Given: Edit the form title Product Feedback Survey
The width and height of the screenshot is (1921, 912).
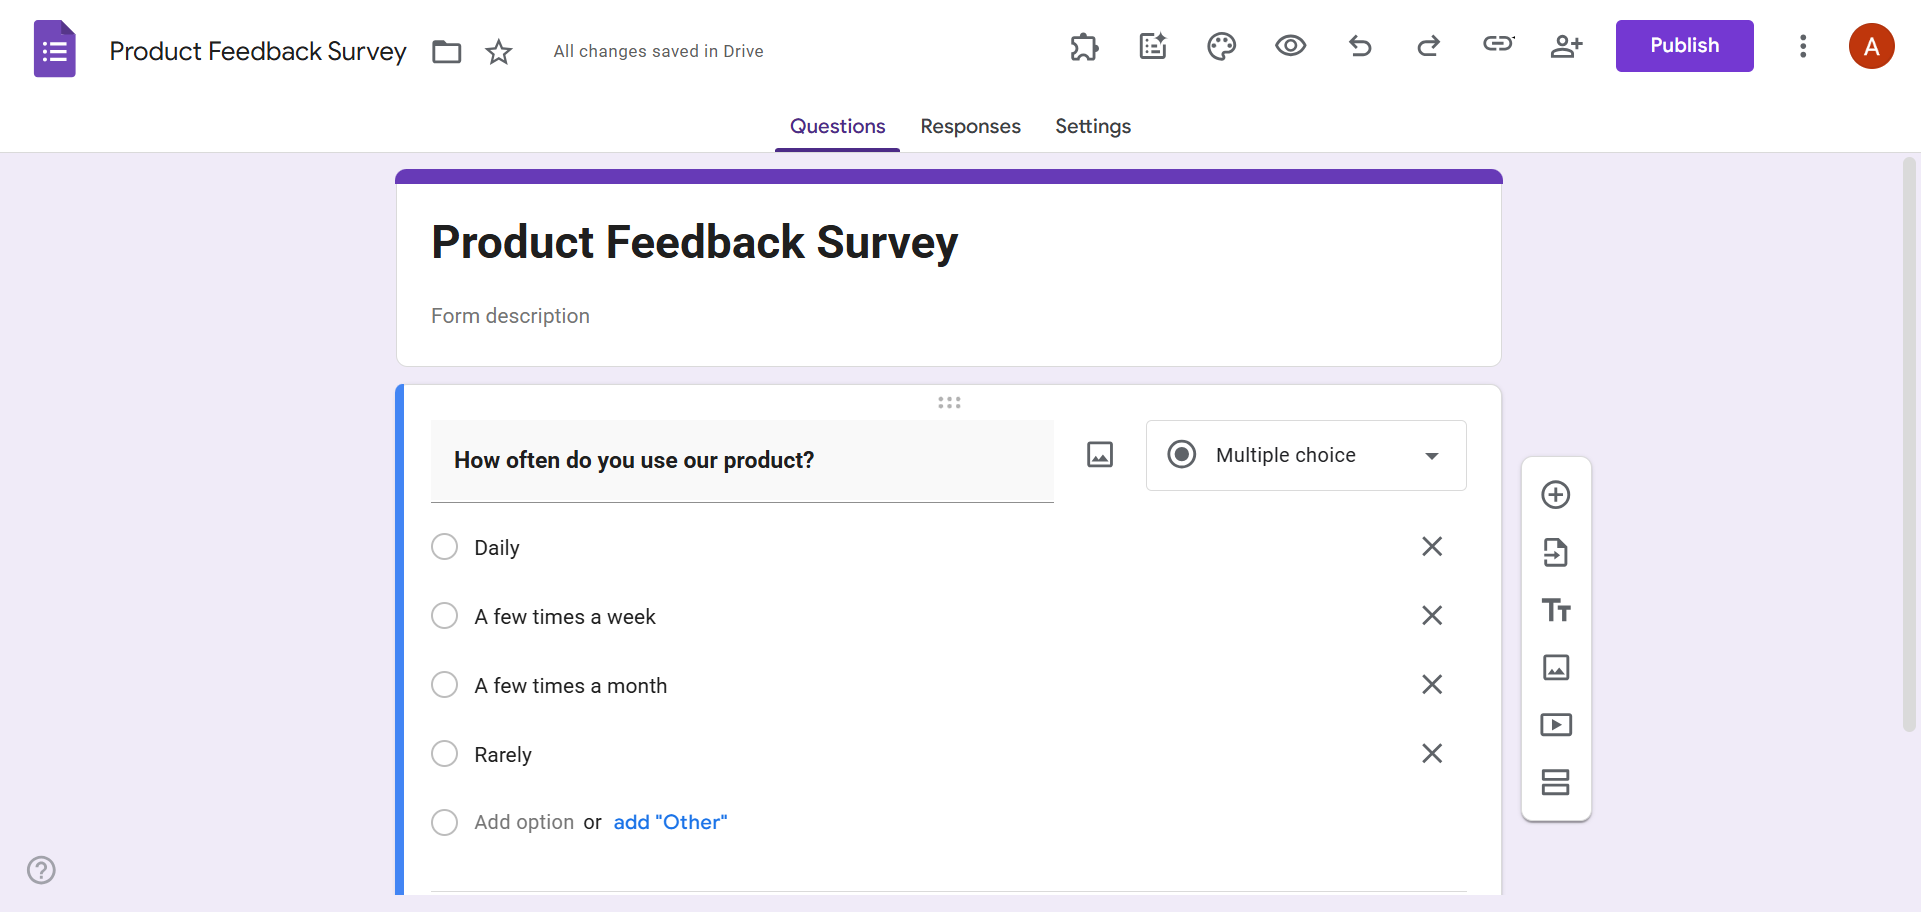Looking at the screenshot, I should tap(694, 242).
